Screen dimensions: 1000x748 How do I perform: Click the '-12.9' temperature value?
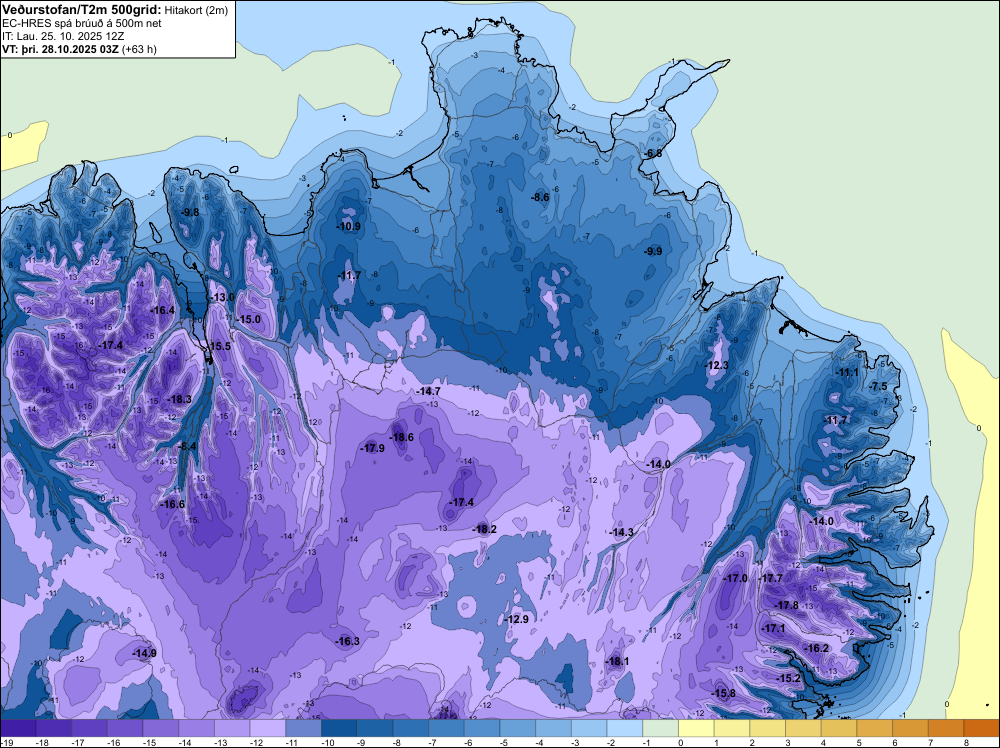pos(517,619)
